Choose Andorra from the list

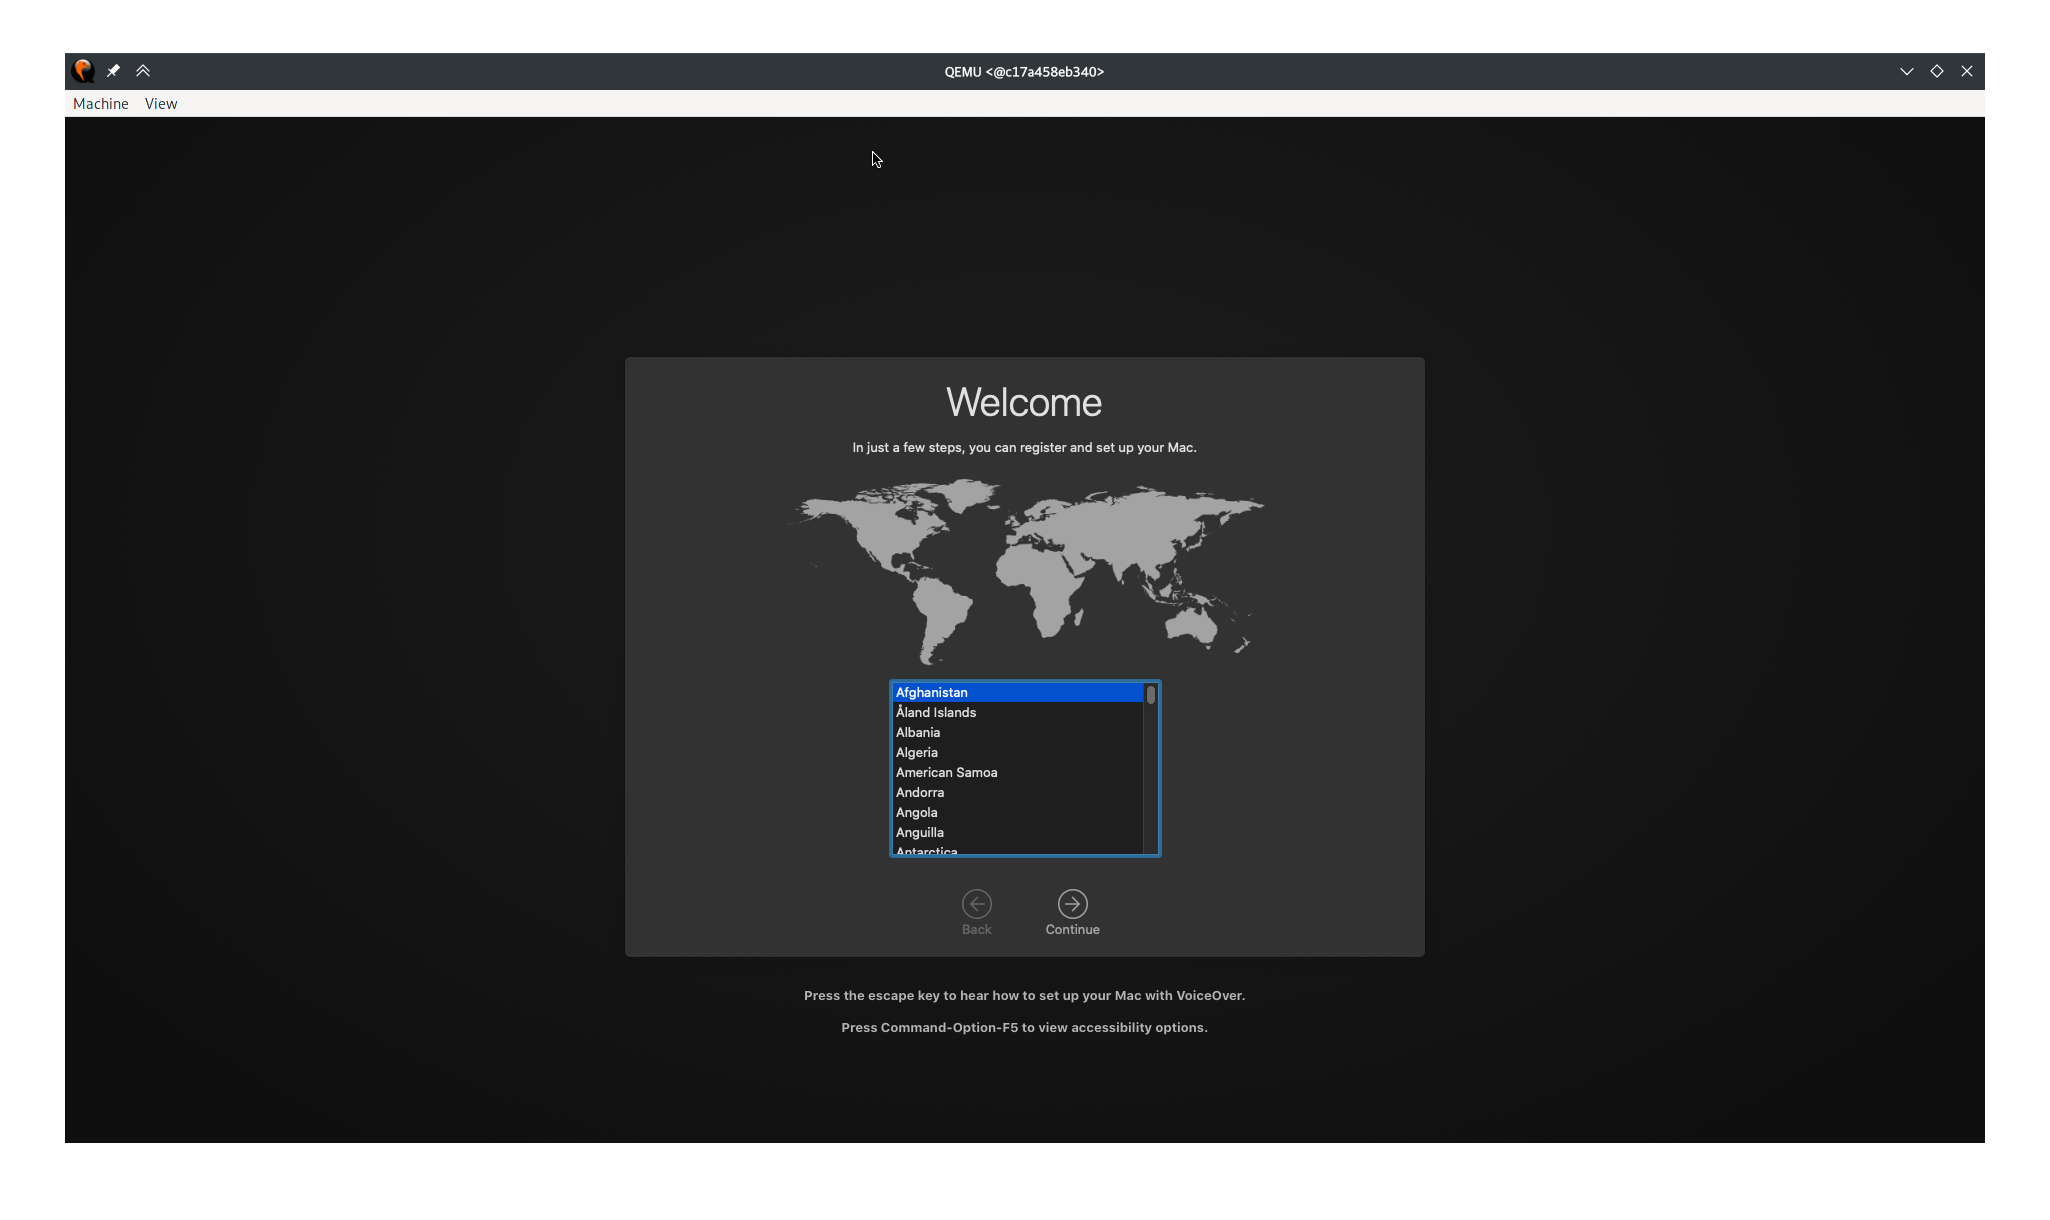tap(920, 792)
